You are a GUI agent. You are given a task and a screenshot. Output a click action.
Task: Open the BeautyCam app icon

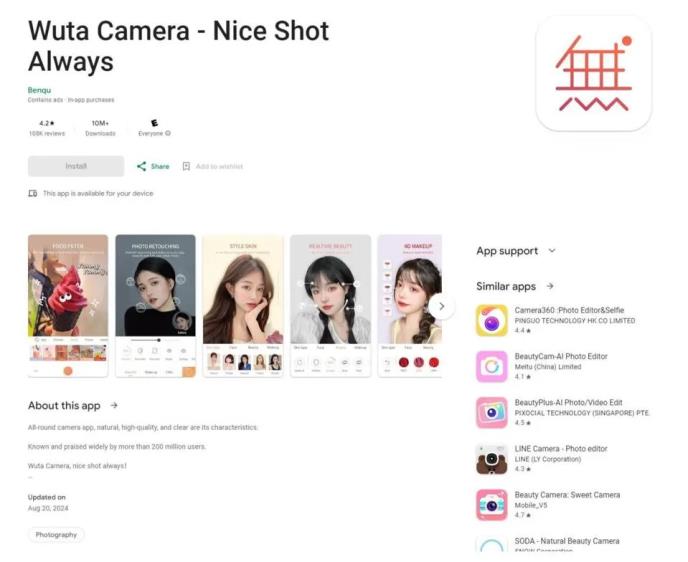point(492,366)
